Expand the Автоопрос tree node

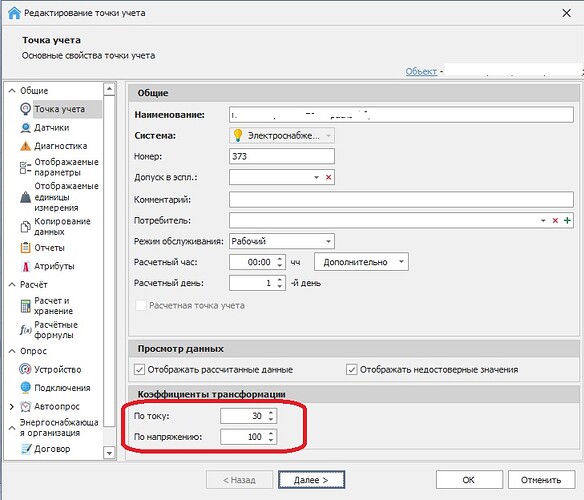12,406
